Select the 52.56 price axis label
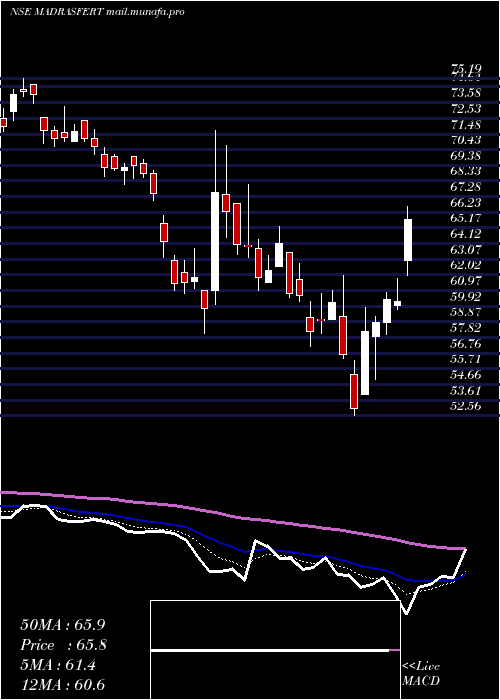Viewport: 500px width, 700px height. (466, 406)
